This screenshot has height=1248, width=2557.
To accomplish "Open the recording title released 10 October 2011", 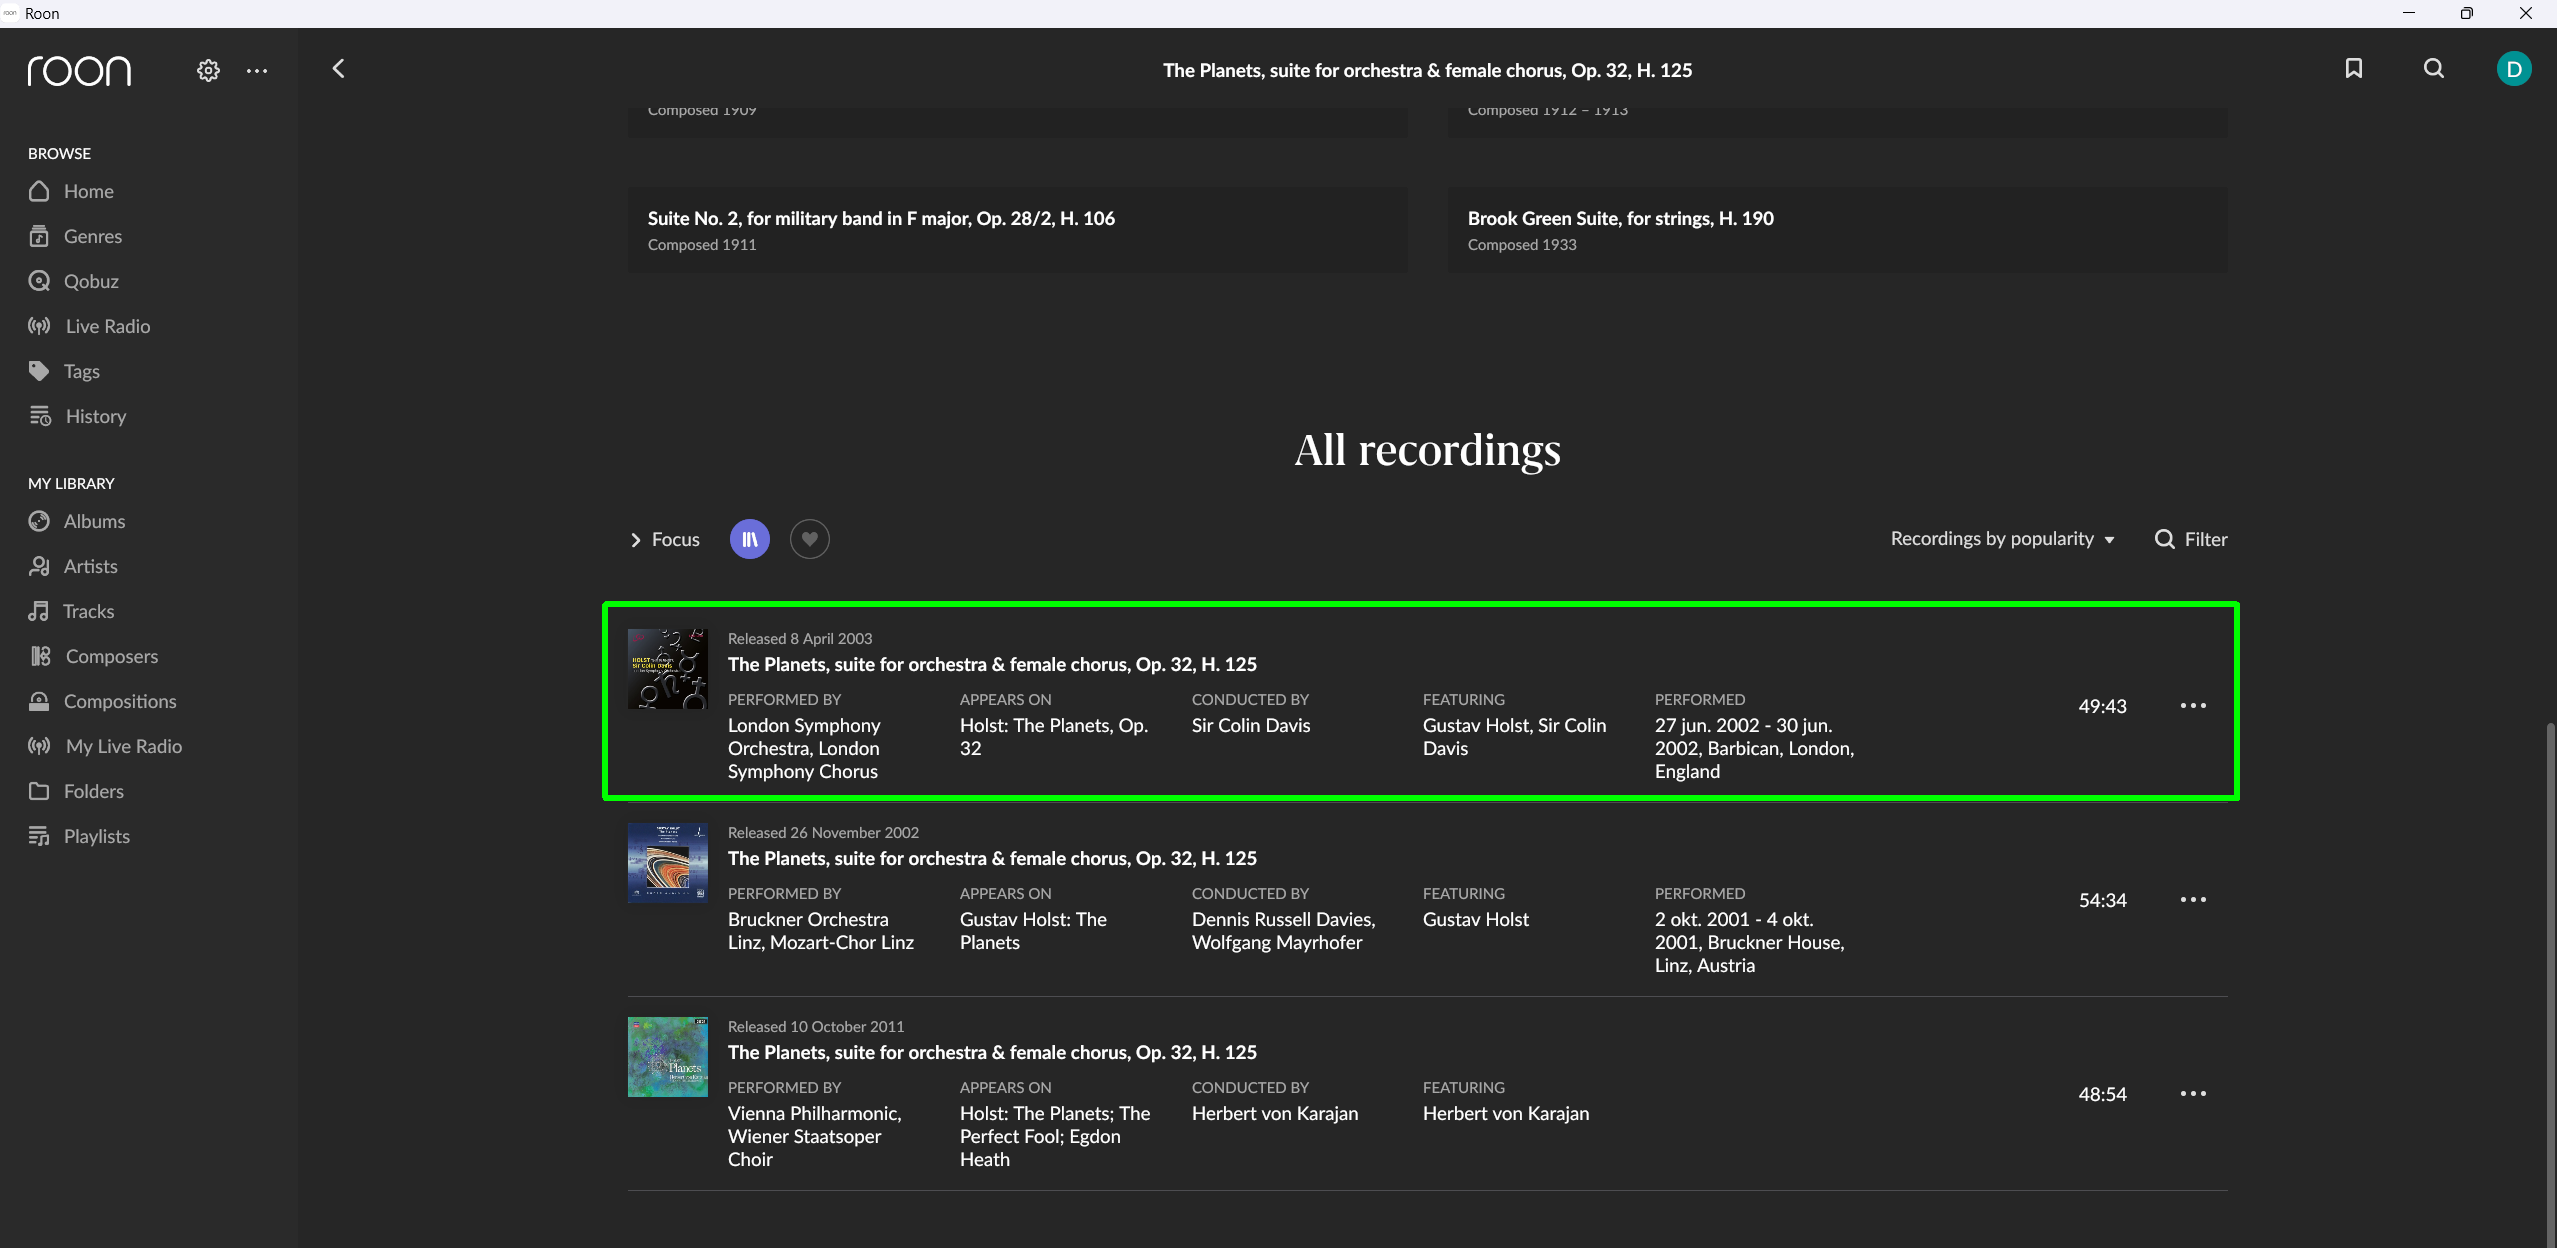I will pos(992,1052).
